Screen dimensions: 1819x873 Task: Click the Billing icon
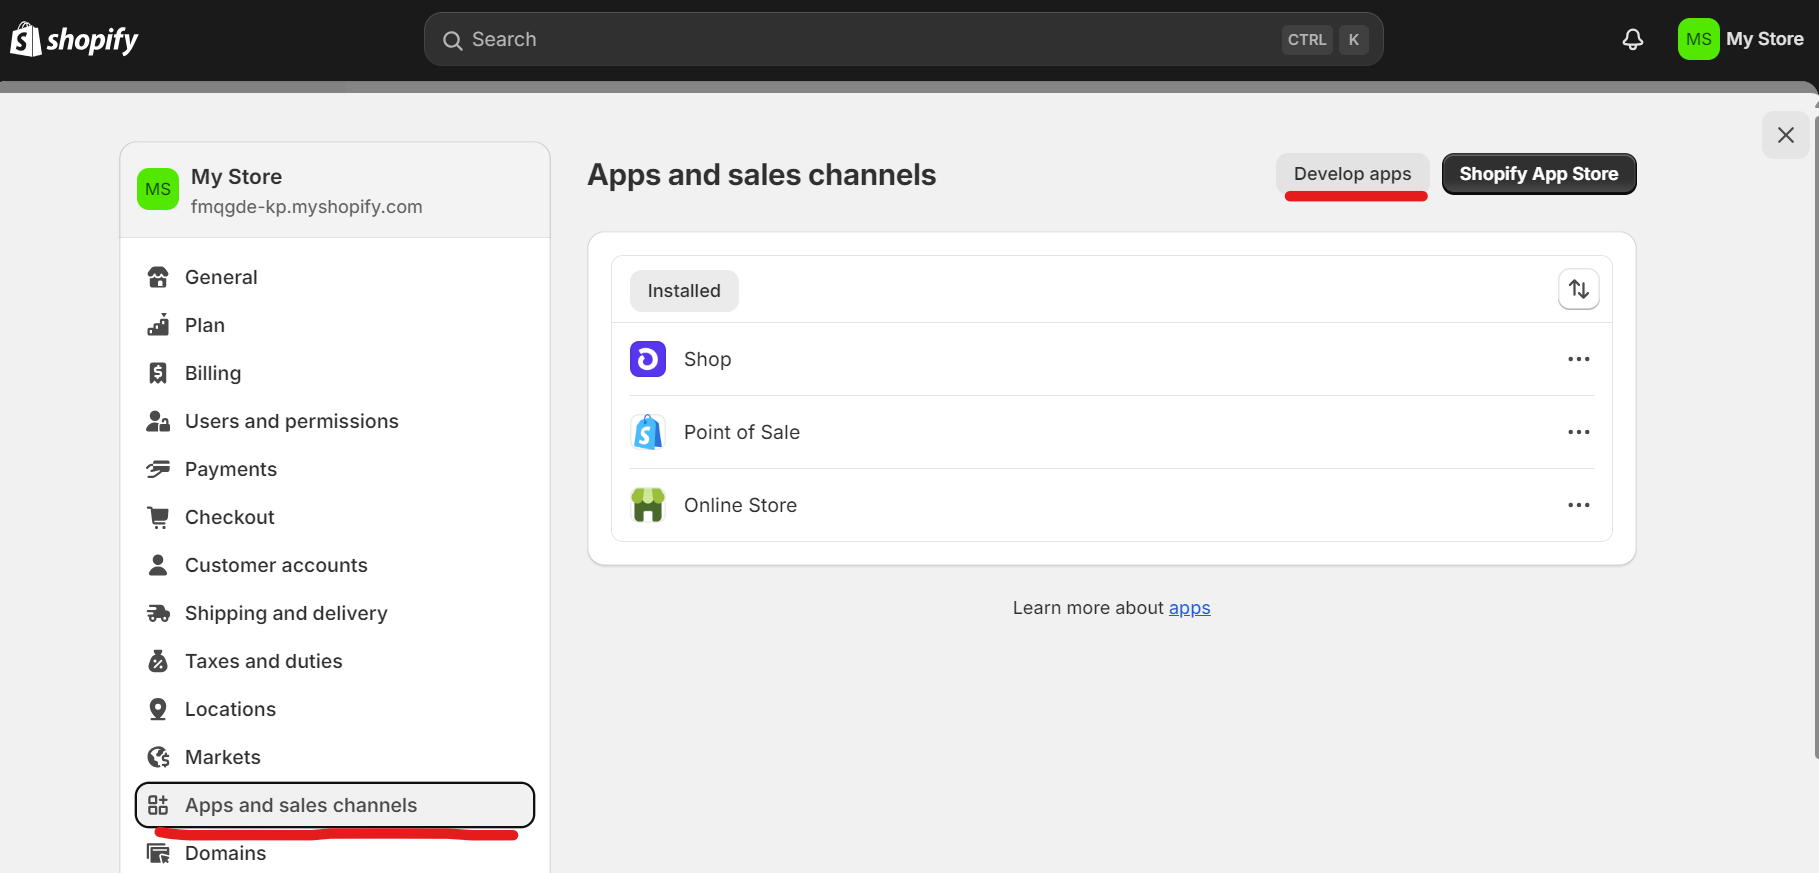(x=158, y=373)
